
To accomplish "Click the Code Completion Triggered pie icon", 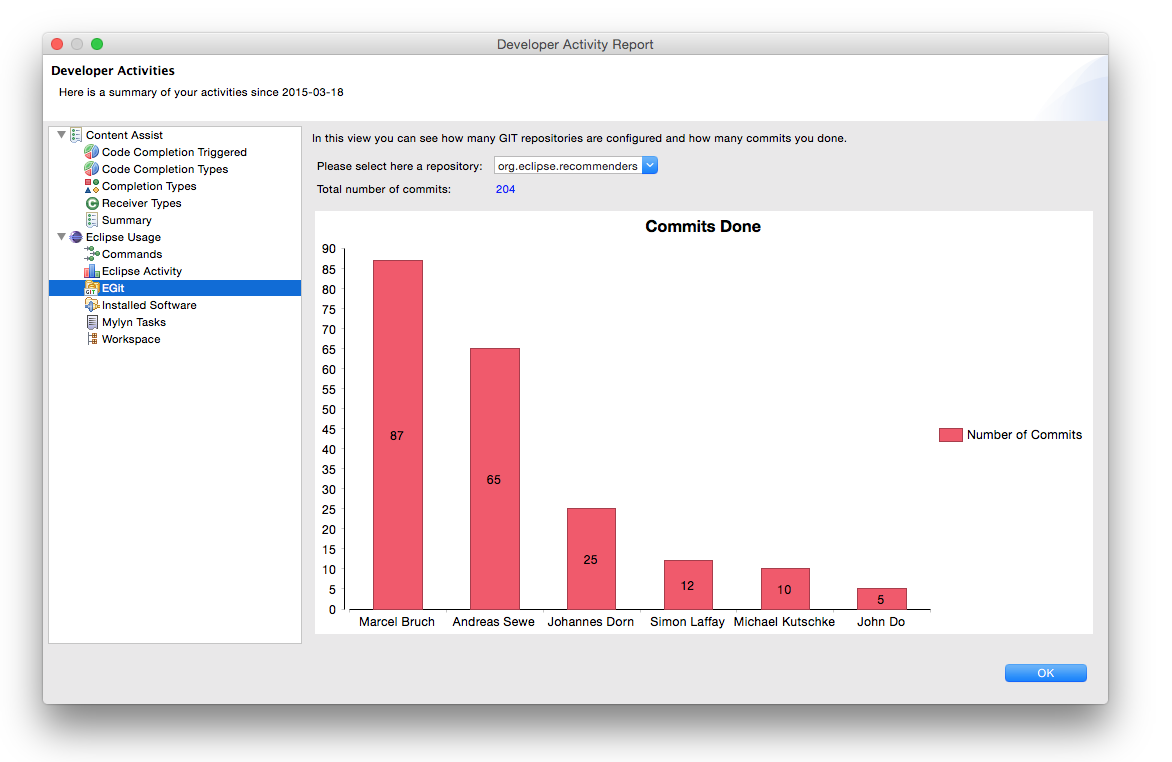I will [91, 152].
